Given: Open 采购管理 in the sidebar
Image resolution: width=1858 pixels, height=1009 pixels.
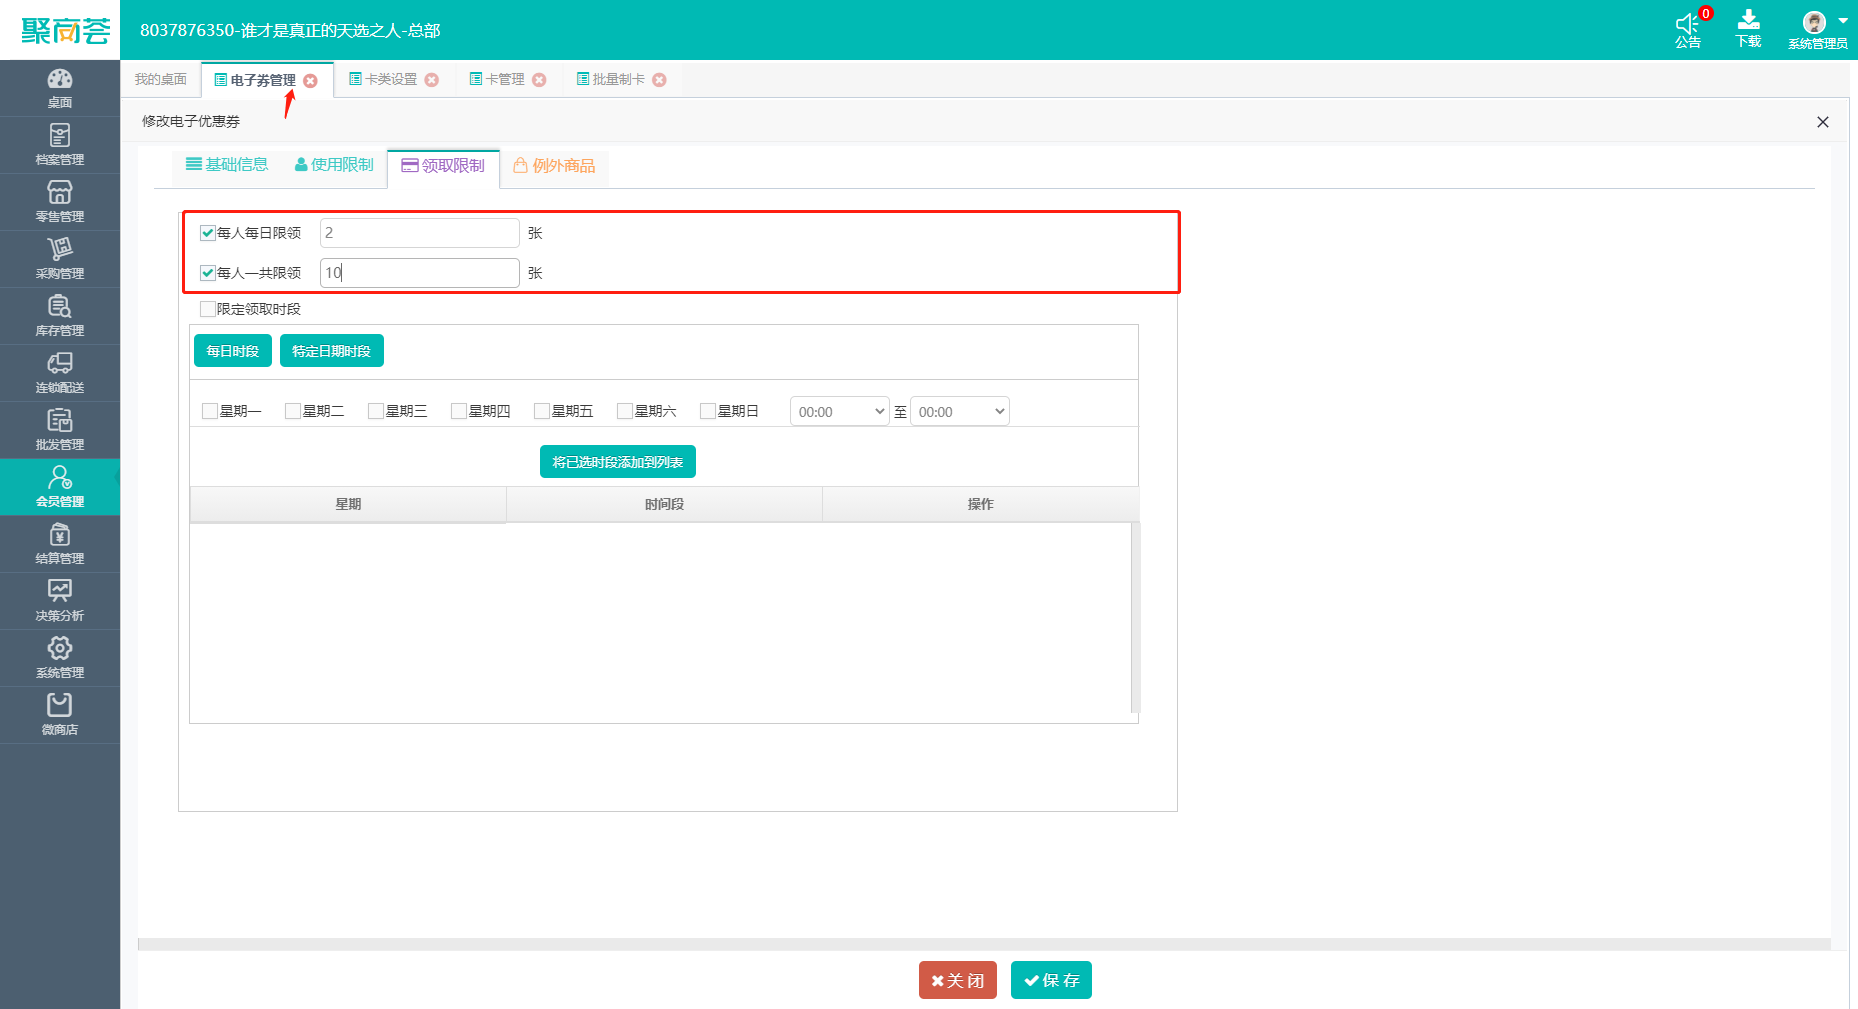Looking at the screenshot, I should pos(60,259).
